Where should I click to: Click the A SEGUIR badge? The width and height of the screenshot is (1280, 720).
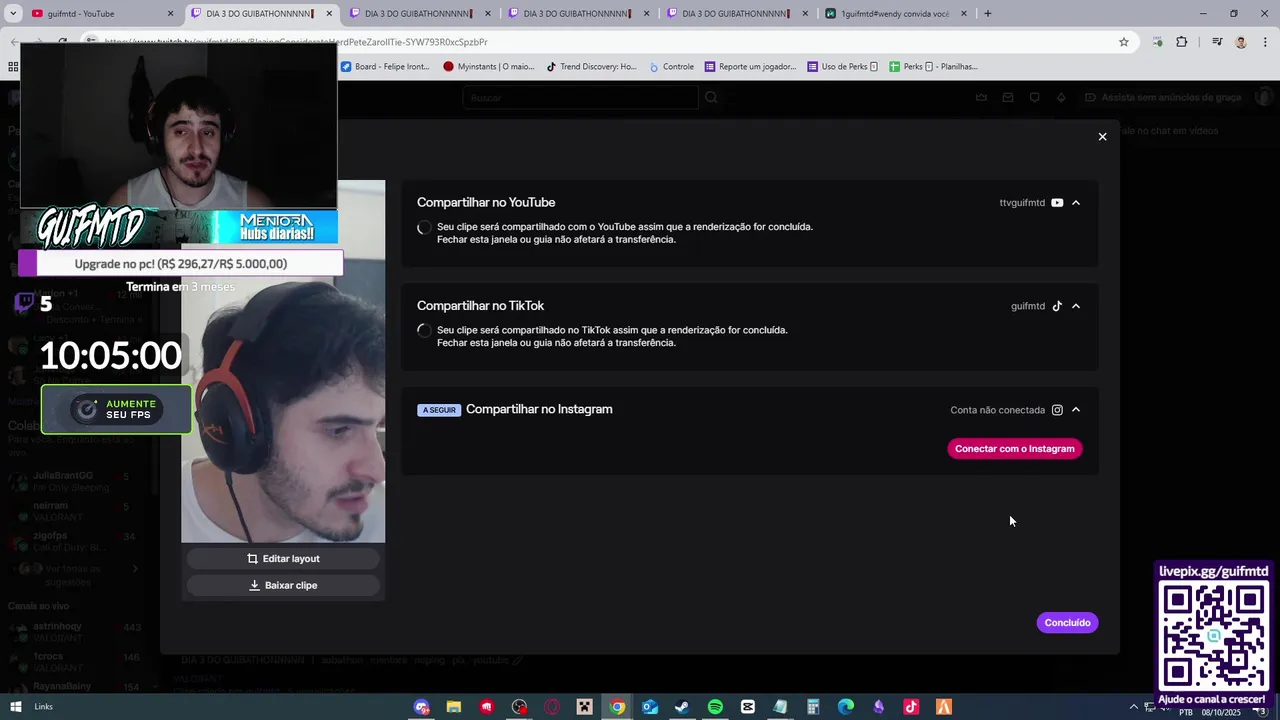tap(439, 410)
